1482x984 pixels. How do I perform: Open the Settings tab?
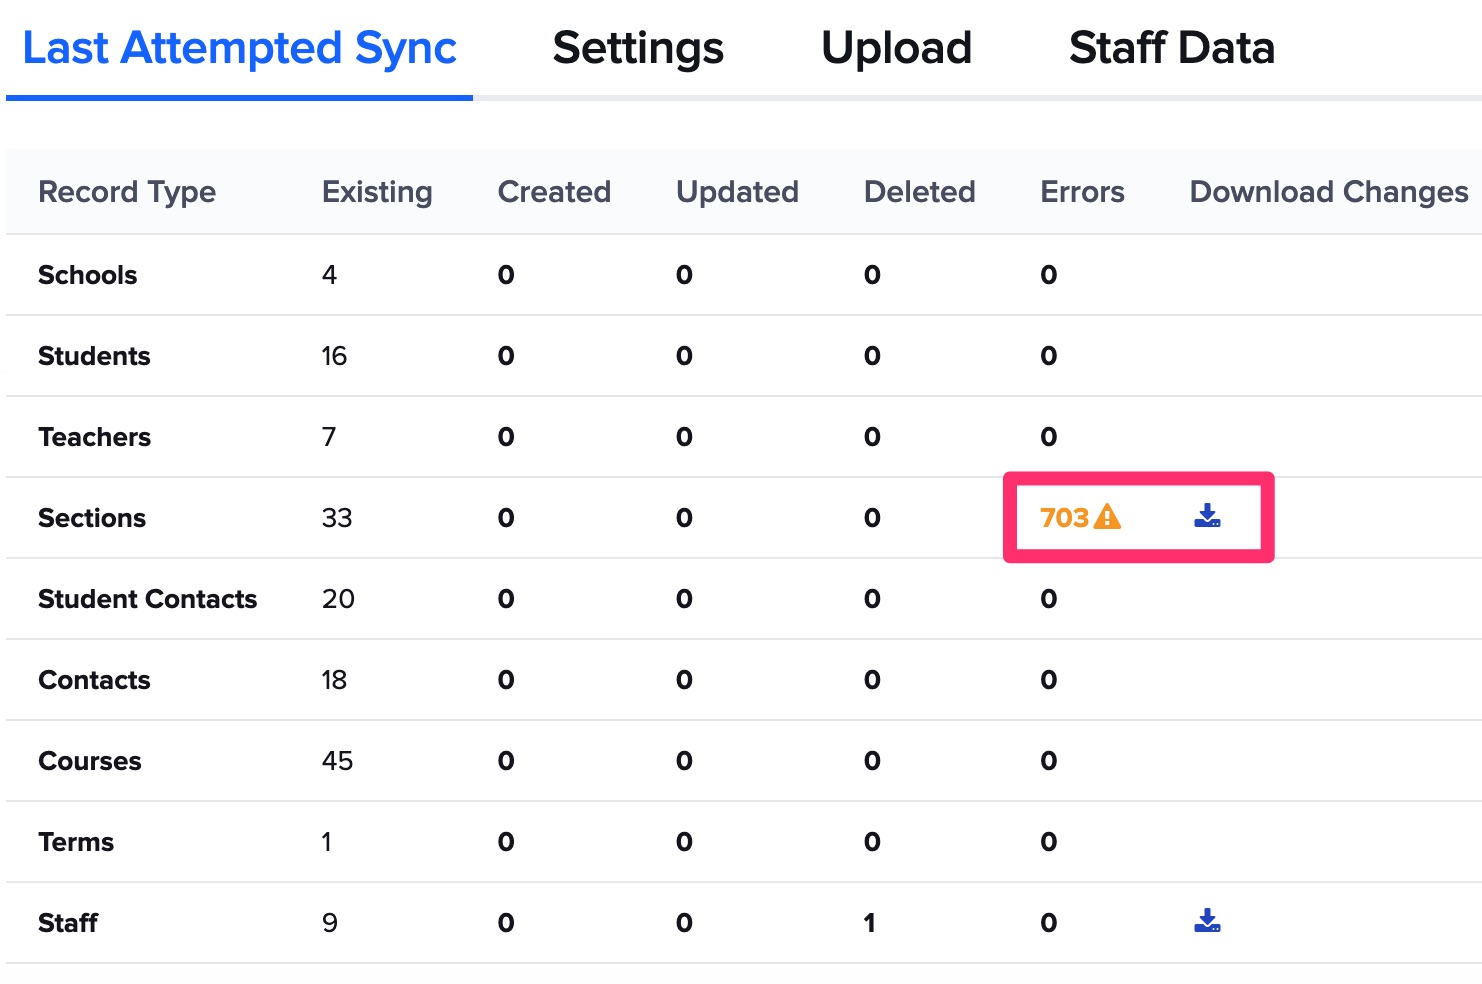point(638,47)
